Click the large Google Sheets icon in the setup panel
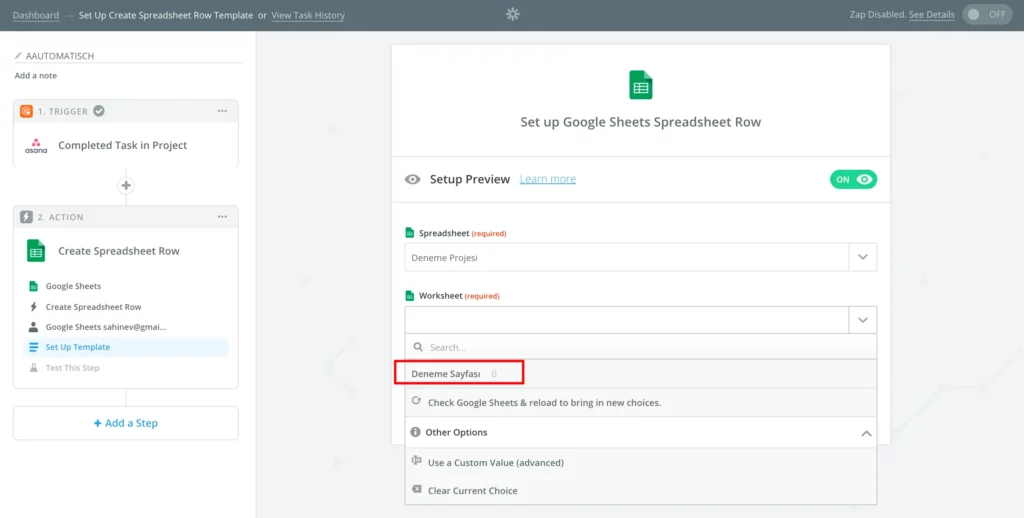The height and width of the screenshot is (518, 1024). [641, 85]
